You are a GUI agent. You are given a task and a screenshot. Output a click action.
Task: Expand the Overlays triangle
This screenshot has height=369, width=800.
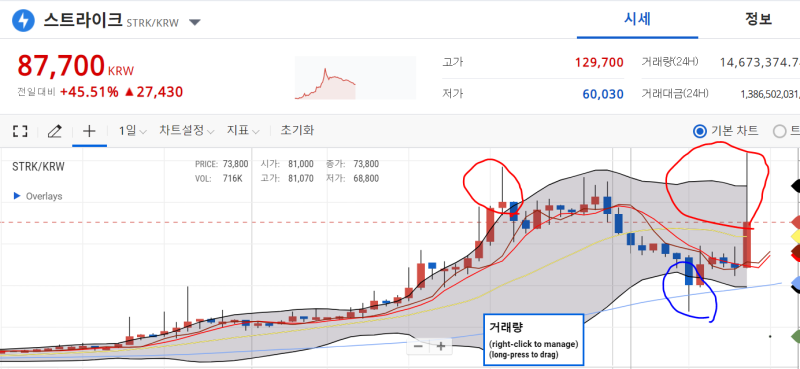point(16,196)
